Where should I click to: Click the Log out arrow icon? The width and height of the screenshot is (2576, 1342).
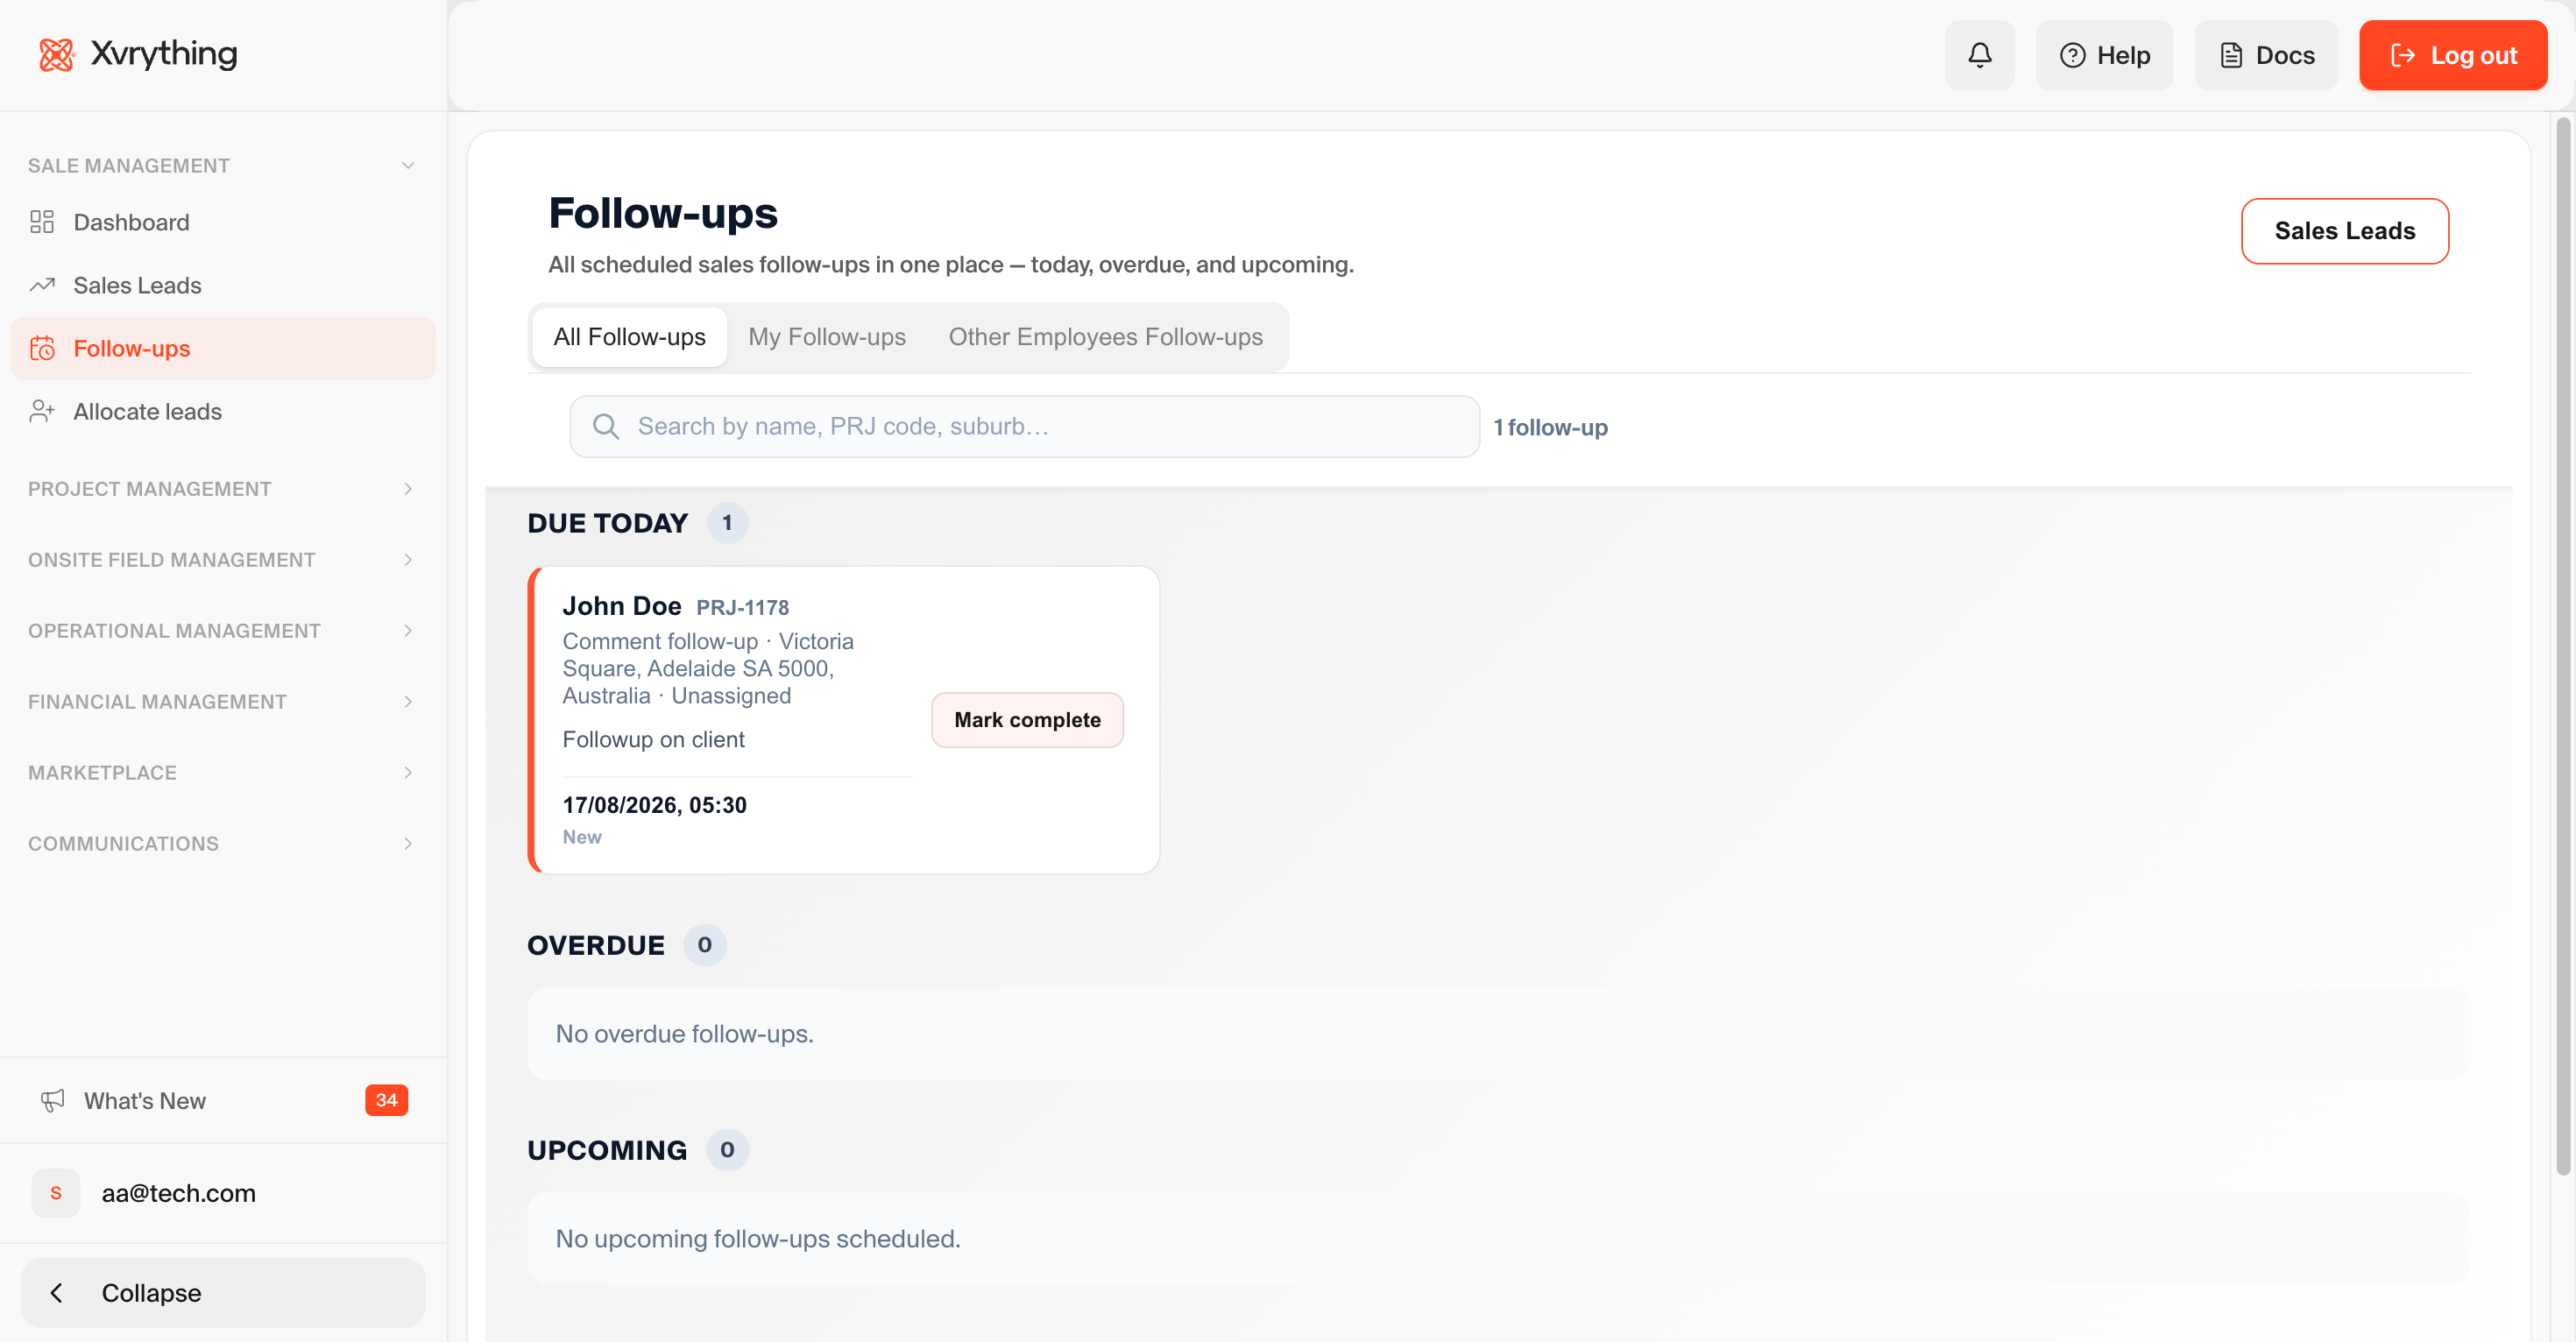tap(2402, 55)
